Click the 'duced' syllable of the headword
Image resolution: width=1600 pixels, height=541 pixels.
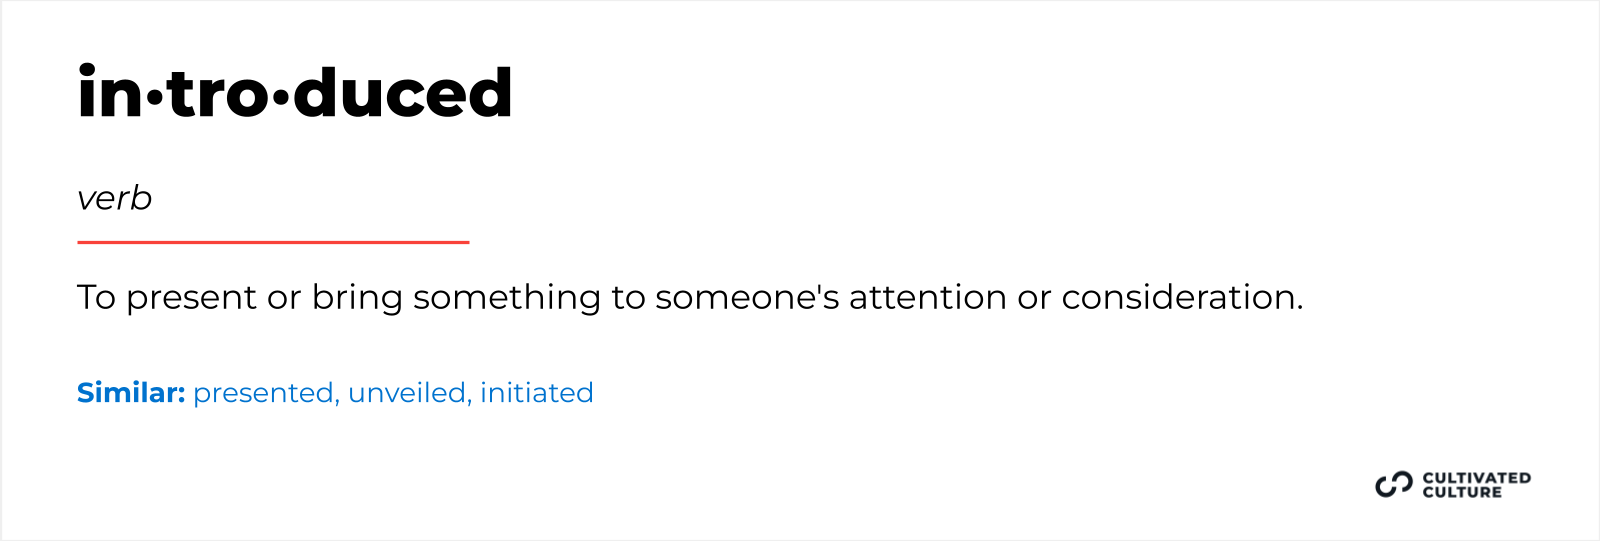[x=403, y=93]
